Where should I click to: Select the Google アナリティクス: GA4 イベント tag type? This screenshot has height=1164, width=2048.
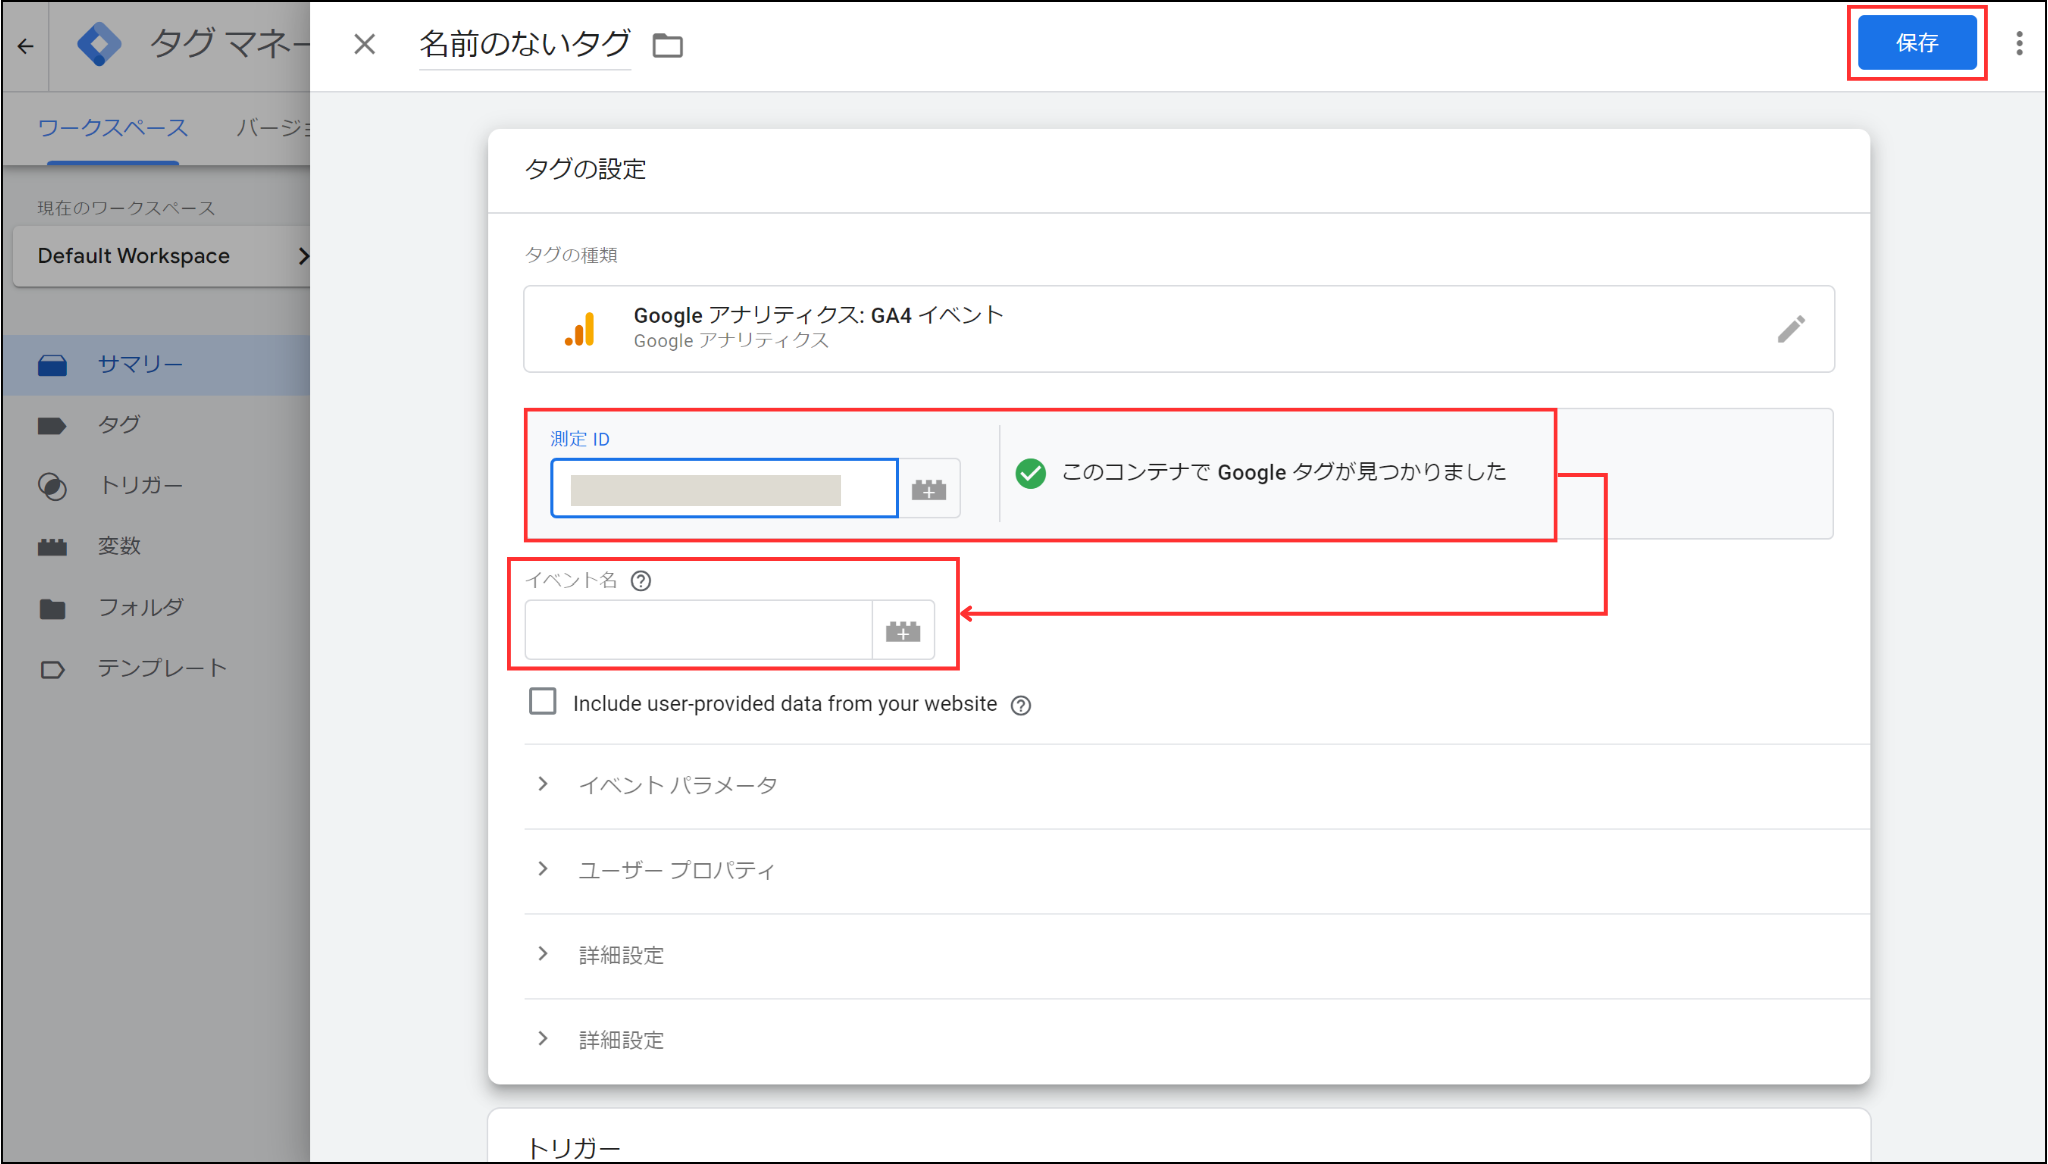[x=1179, y=329]
